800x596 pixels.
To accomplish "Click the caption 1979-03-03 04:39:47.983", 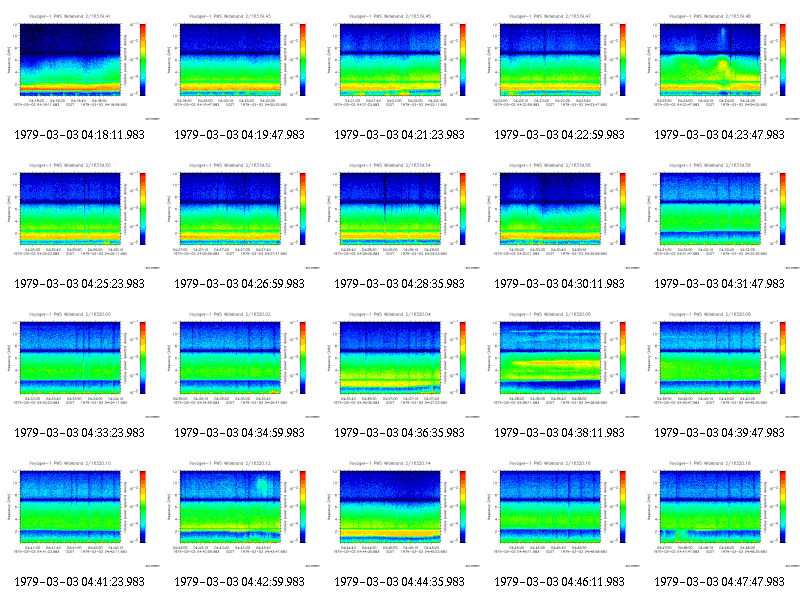I will coord(719,433).
